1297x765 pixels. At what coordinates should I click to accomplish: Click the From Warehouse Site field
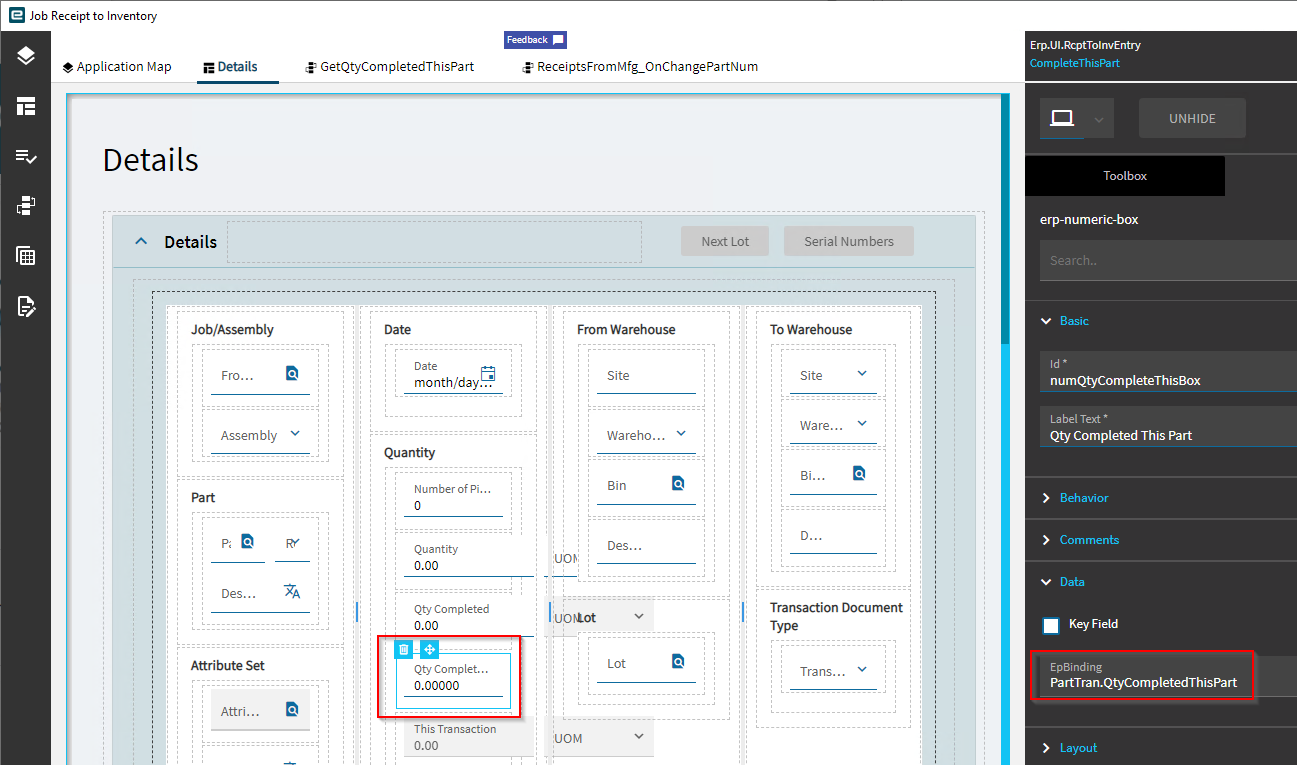(x=646, y=375)
